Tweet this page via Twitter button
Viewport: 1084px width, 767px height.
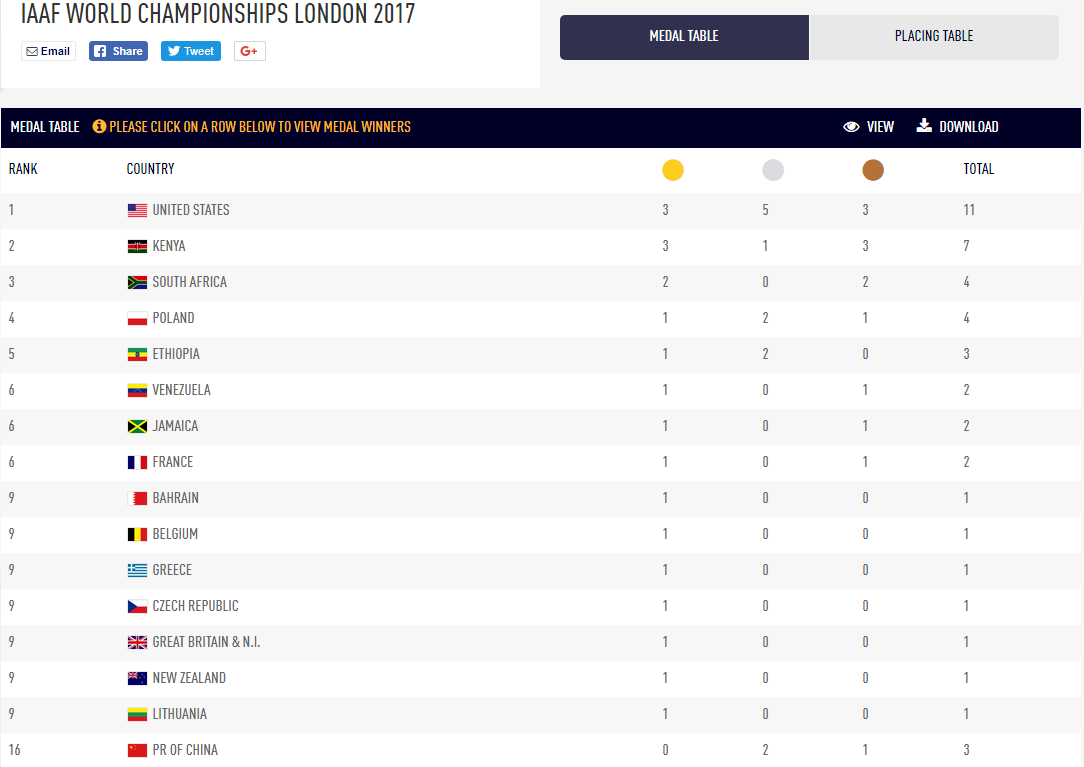tap(190, 51)
